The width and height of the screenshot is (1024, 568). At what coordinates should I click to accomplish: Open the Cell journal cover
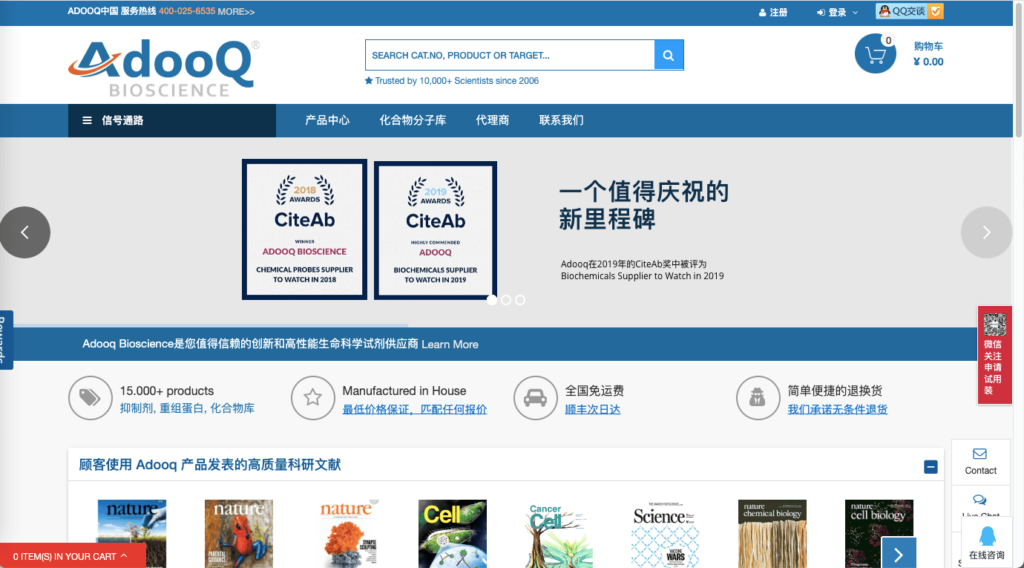tap(453, 533)
